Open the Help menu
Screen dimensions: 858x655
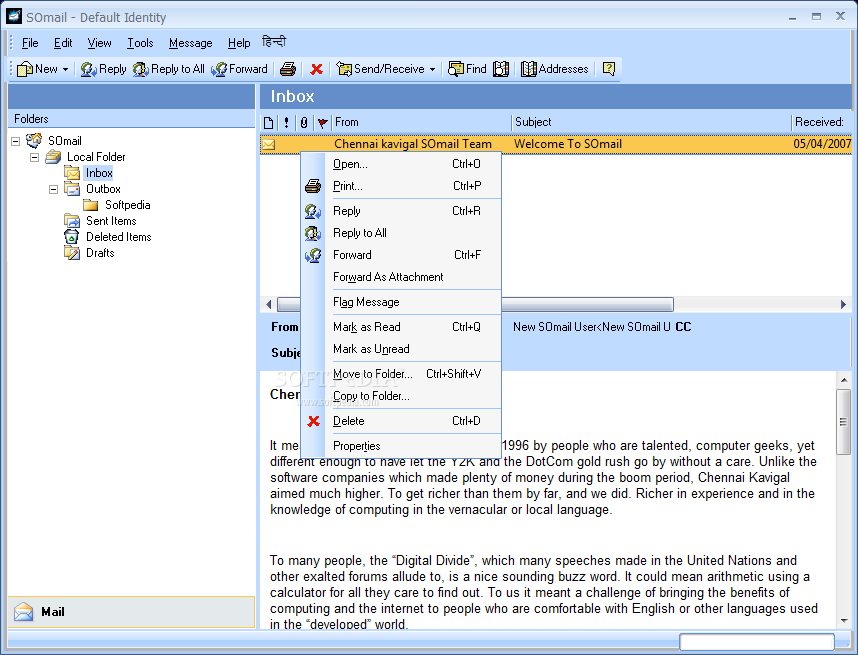[x=239, y=43]
